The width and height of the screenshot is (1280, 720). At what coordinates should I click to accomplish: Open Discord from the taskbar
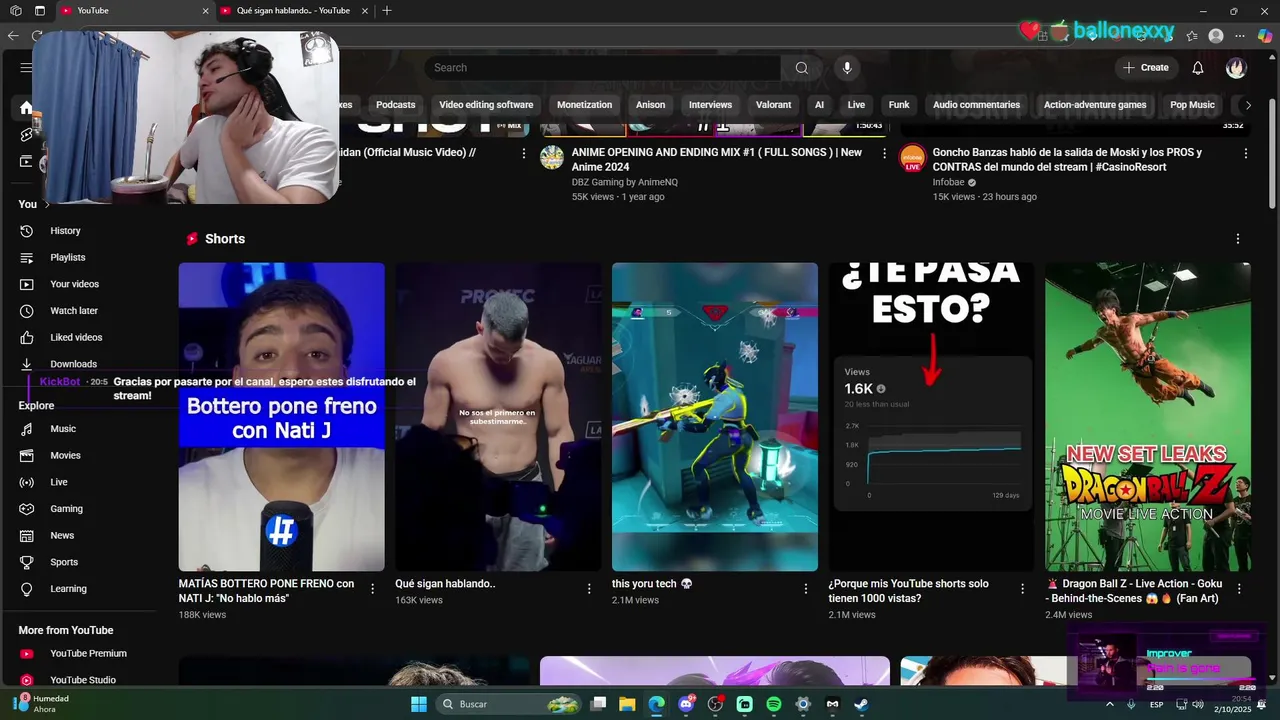click(x=687, y=704)
